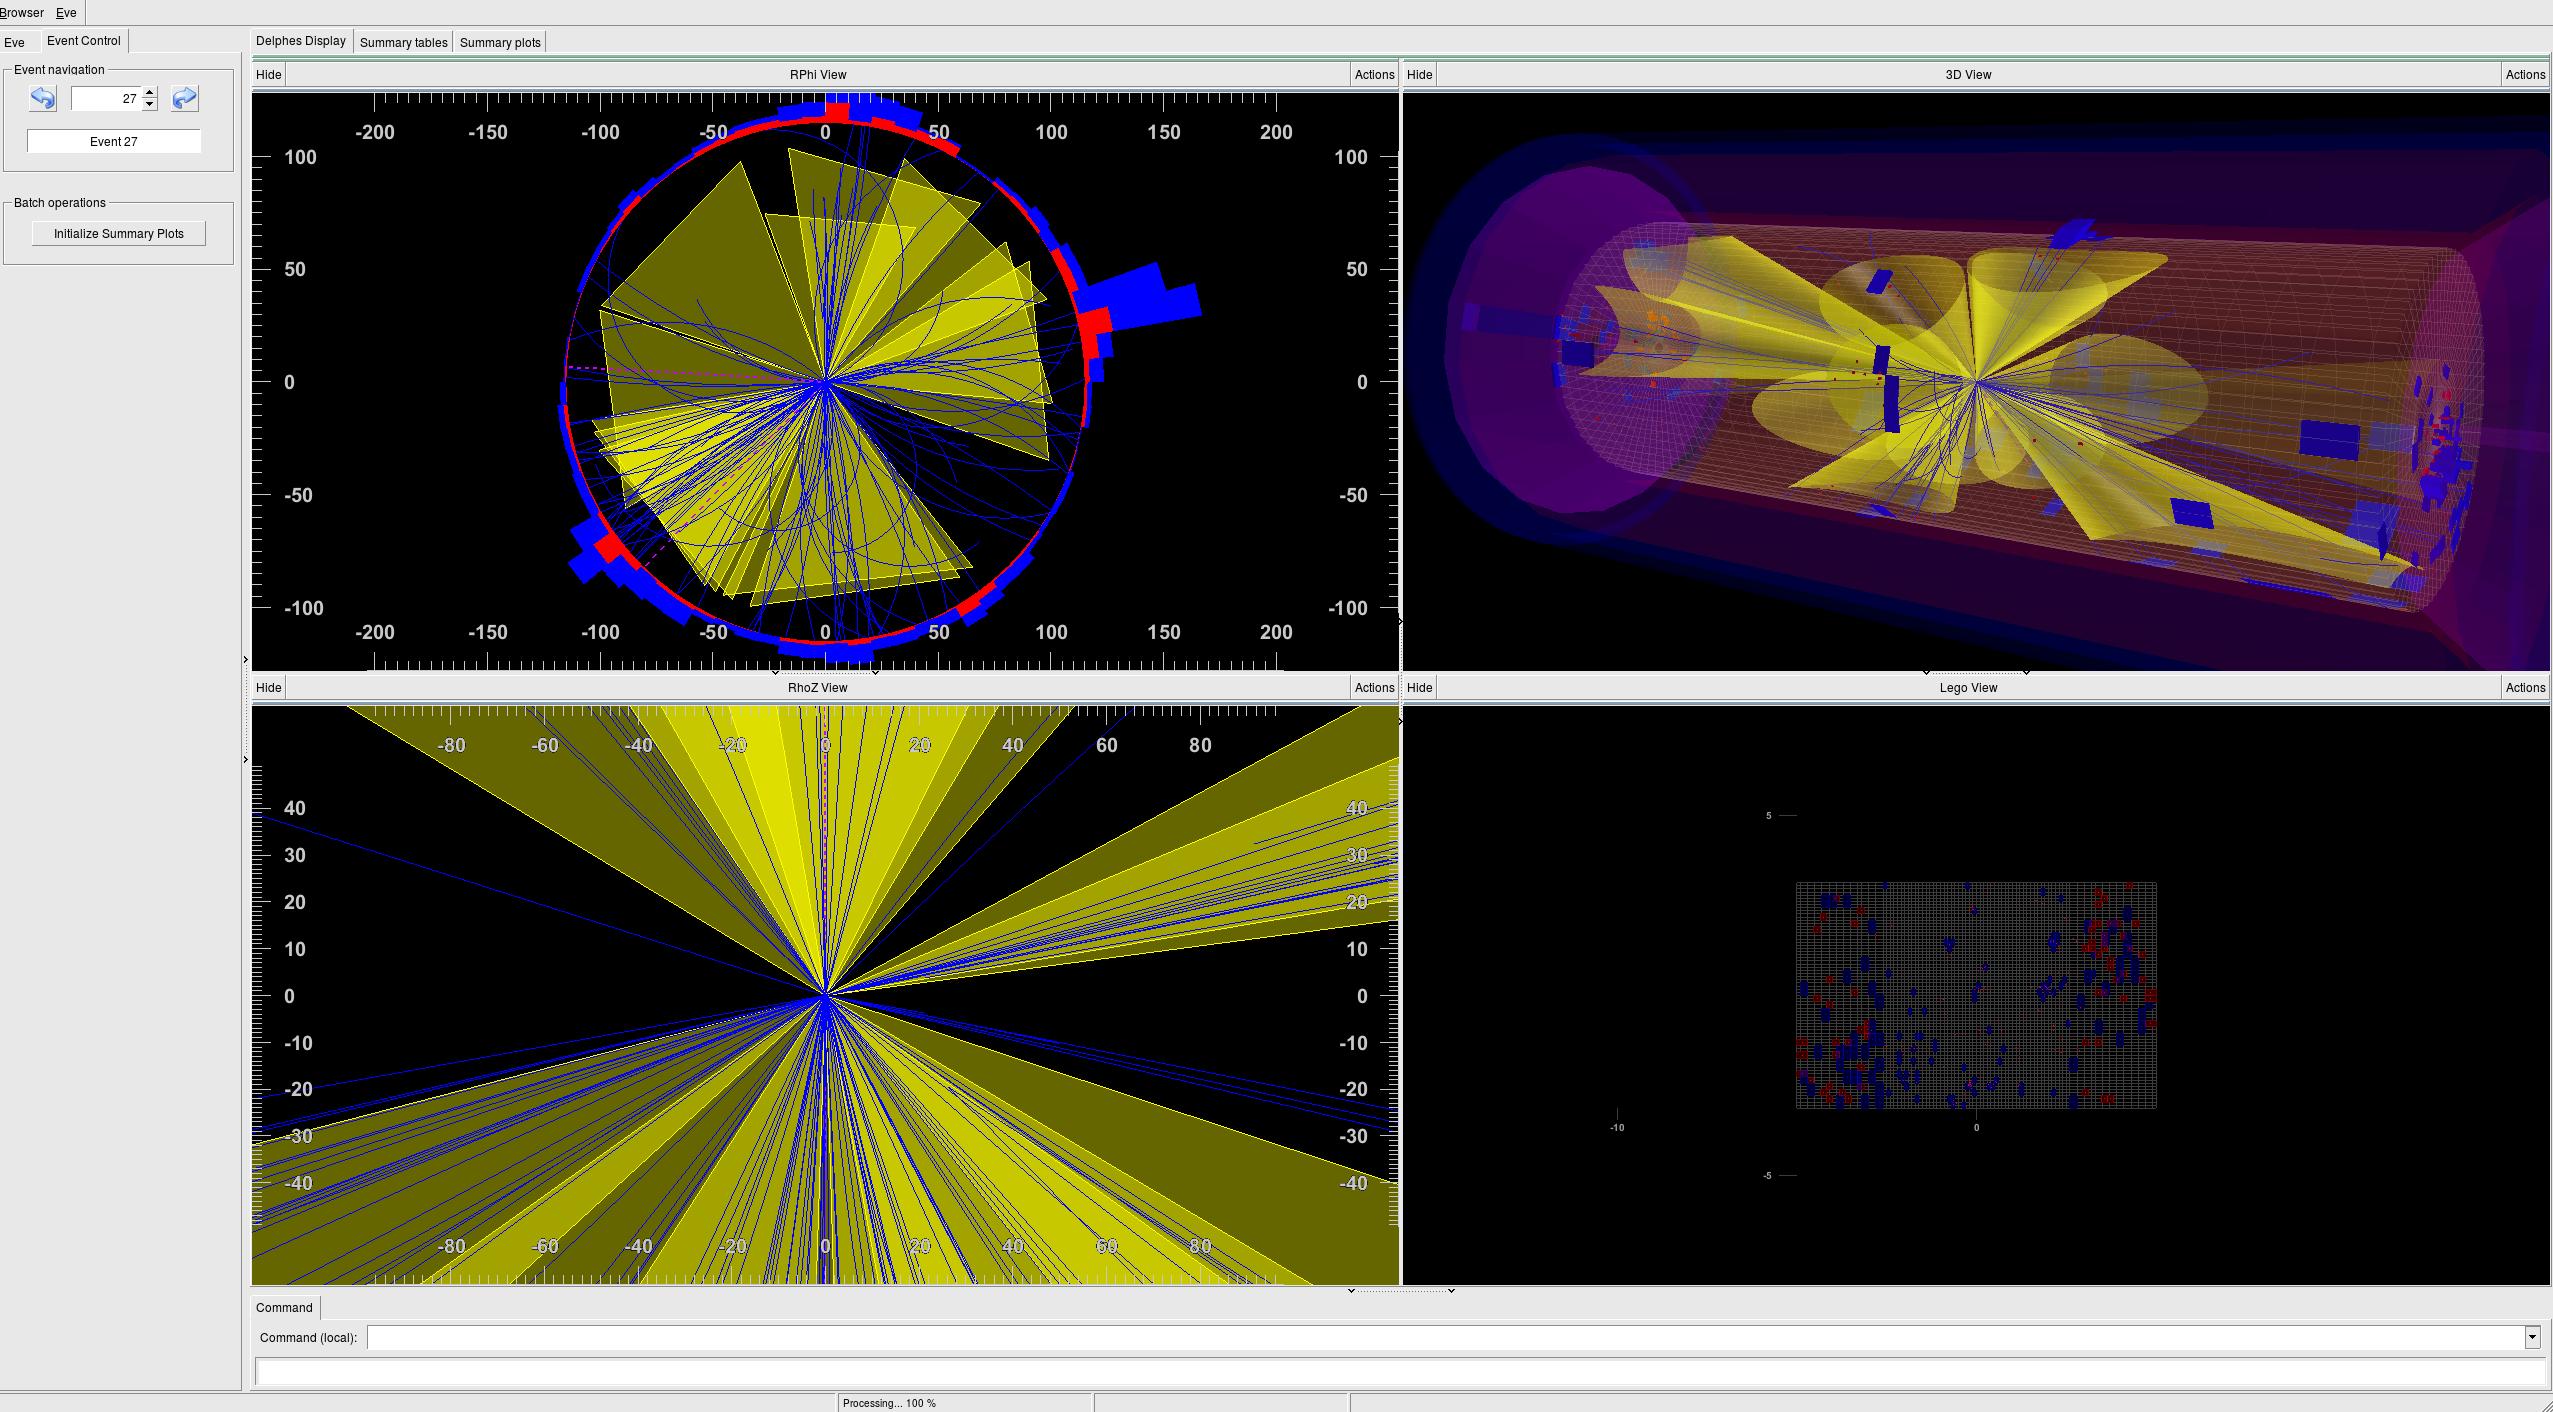
Task: Switch to the Eve side tab
Action: click(x=15, y=42)
